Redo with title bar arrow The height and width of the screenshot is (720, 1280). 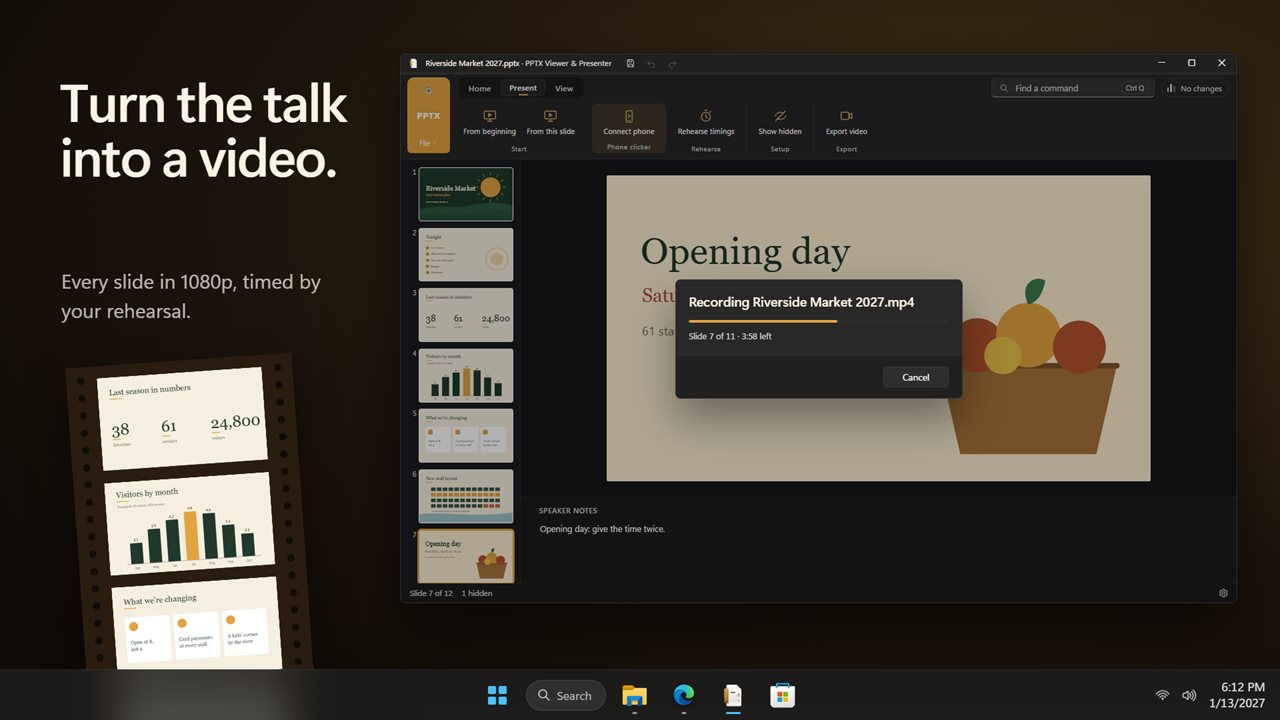[672, 63]
